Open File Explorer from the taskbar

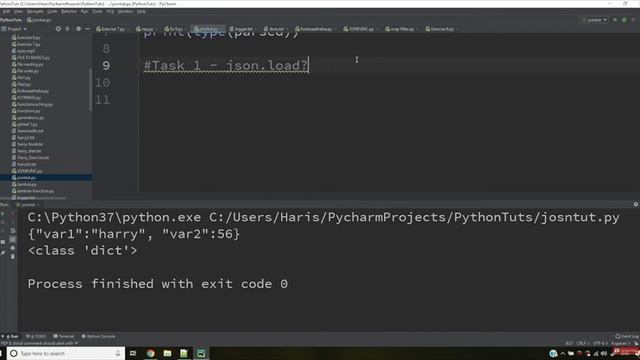[167, 353]
